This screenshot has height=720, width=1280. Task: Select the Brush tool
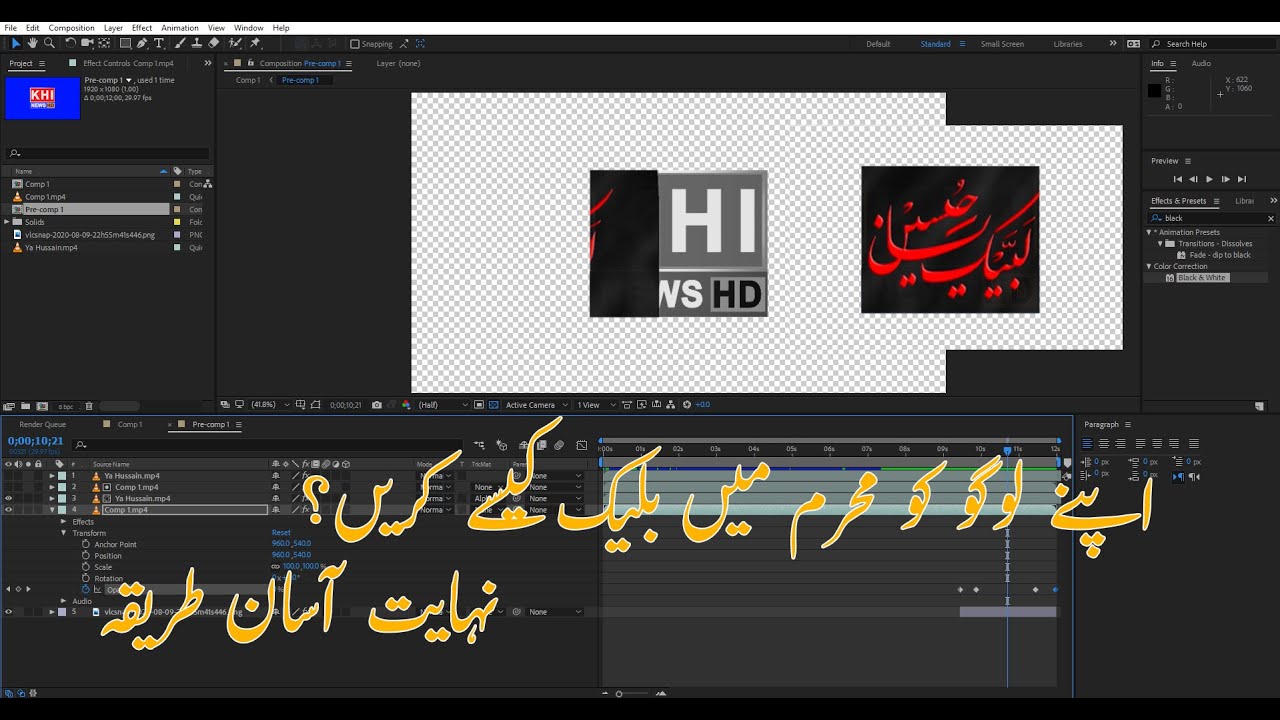180,43
